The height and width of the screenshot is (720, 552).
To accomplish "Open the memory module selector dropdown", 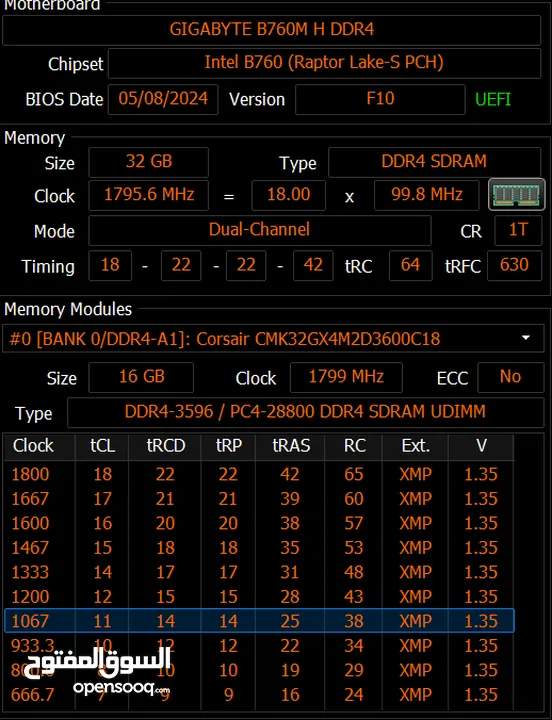I will [x=273, y=339].
